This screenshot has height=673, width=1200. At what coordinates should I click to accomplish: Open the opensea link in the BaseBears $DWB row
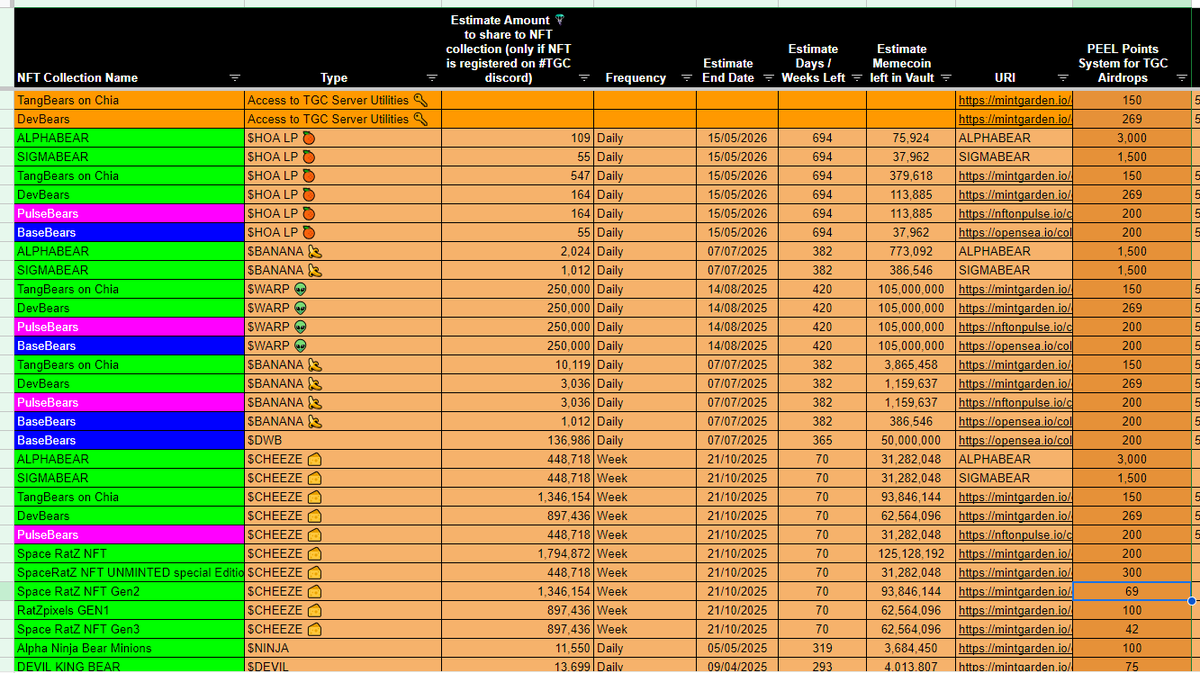(x=1015, y=441)
